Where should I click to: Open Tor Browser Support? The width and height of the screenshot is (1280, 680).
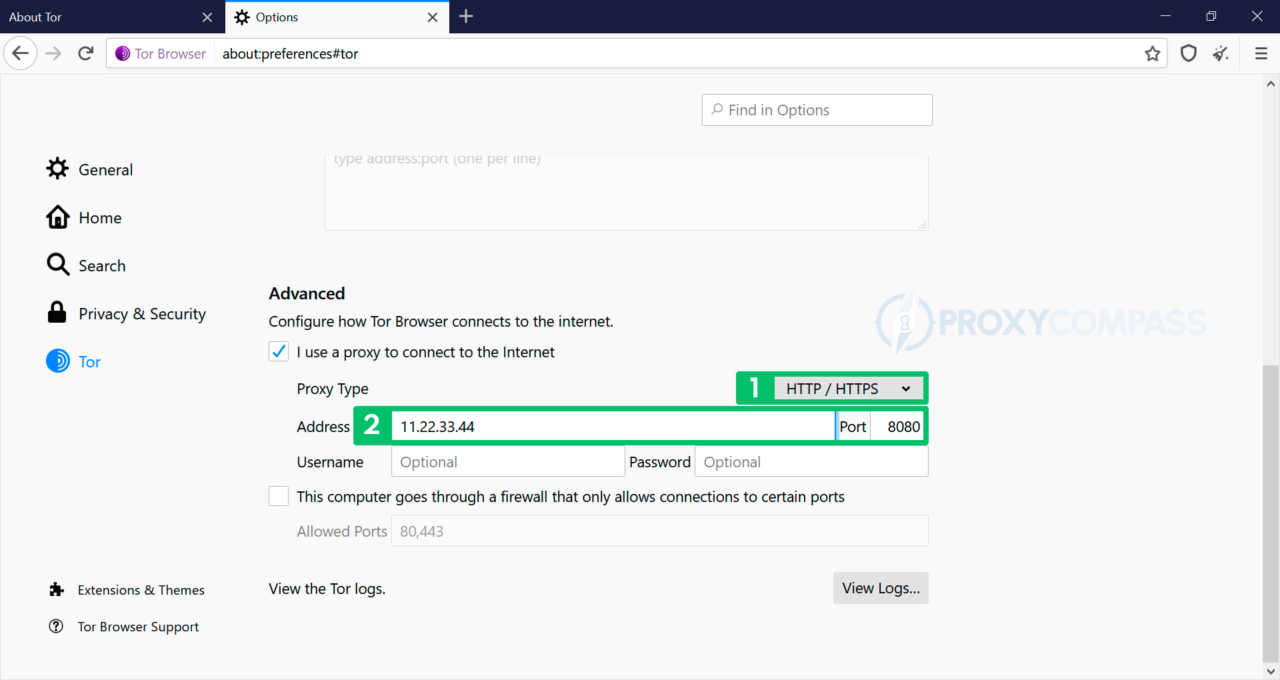coord(138,626)
